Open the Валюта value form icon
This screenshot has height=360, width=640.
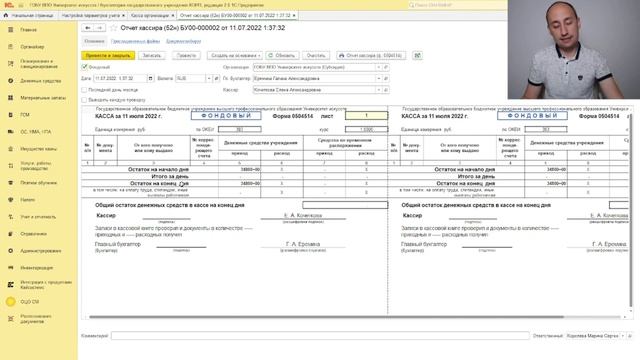click(x=216, y=78)
